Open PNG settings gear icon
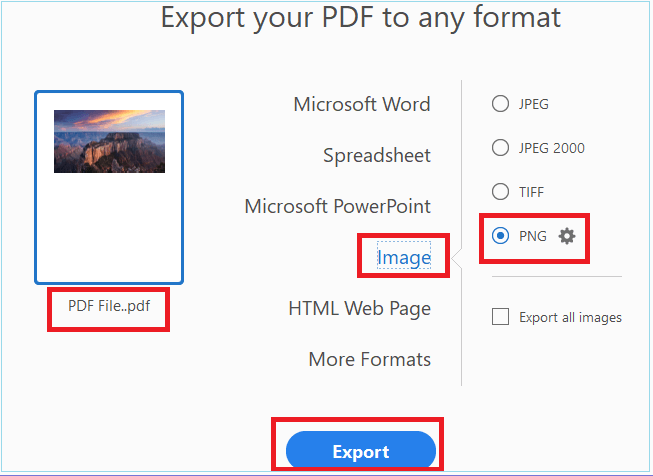This screenshot has height=476, width=653. [567, 236]
